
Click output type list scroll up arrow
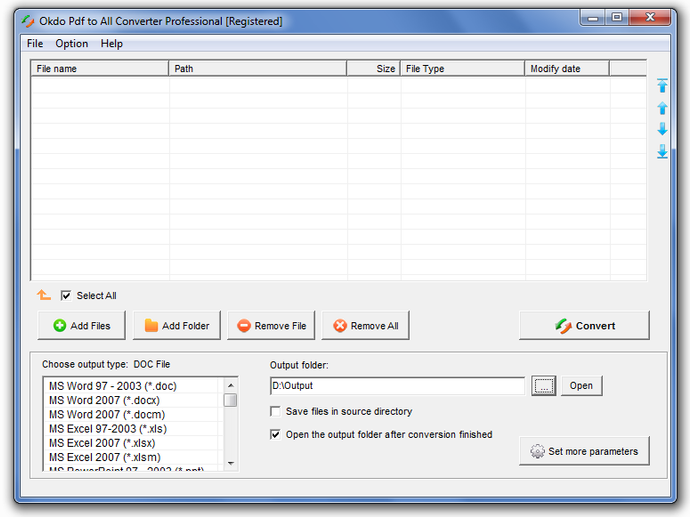pos(231,385)
